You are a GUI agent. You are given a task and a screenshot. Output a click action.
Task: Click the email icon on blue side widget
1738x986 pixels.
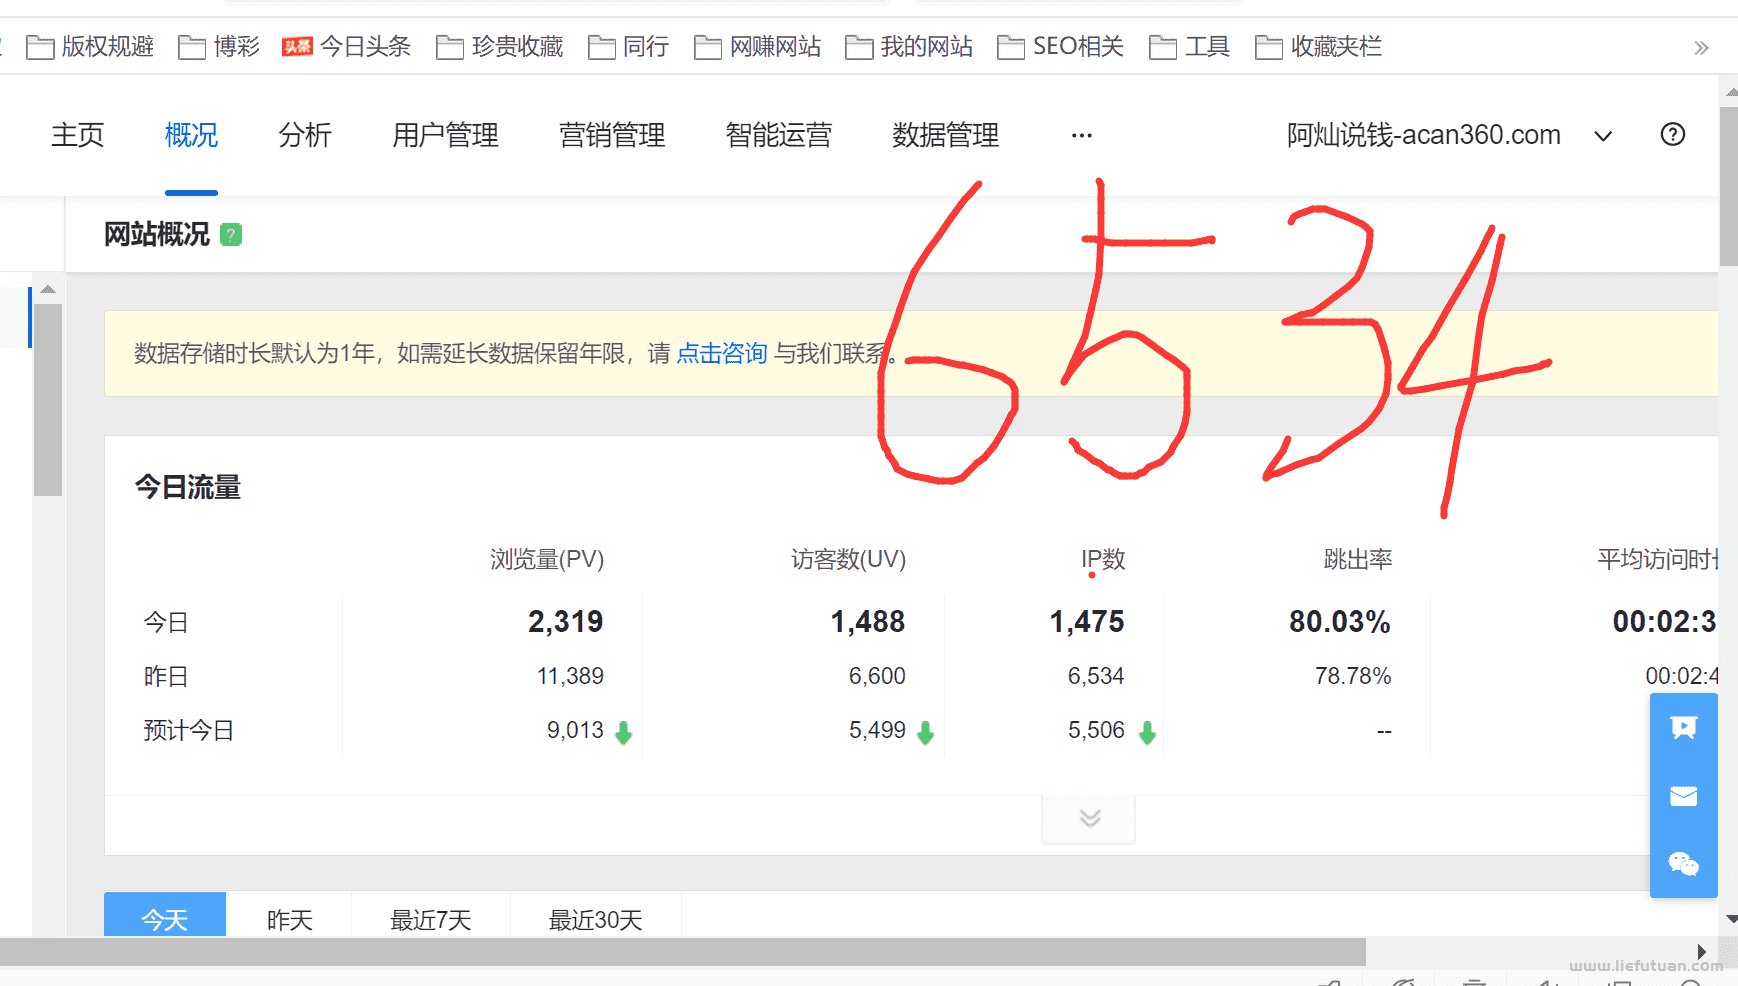[x=1684, y=796]
